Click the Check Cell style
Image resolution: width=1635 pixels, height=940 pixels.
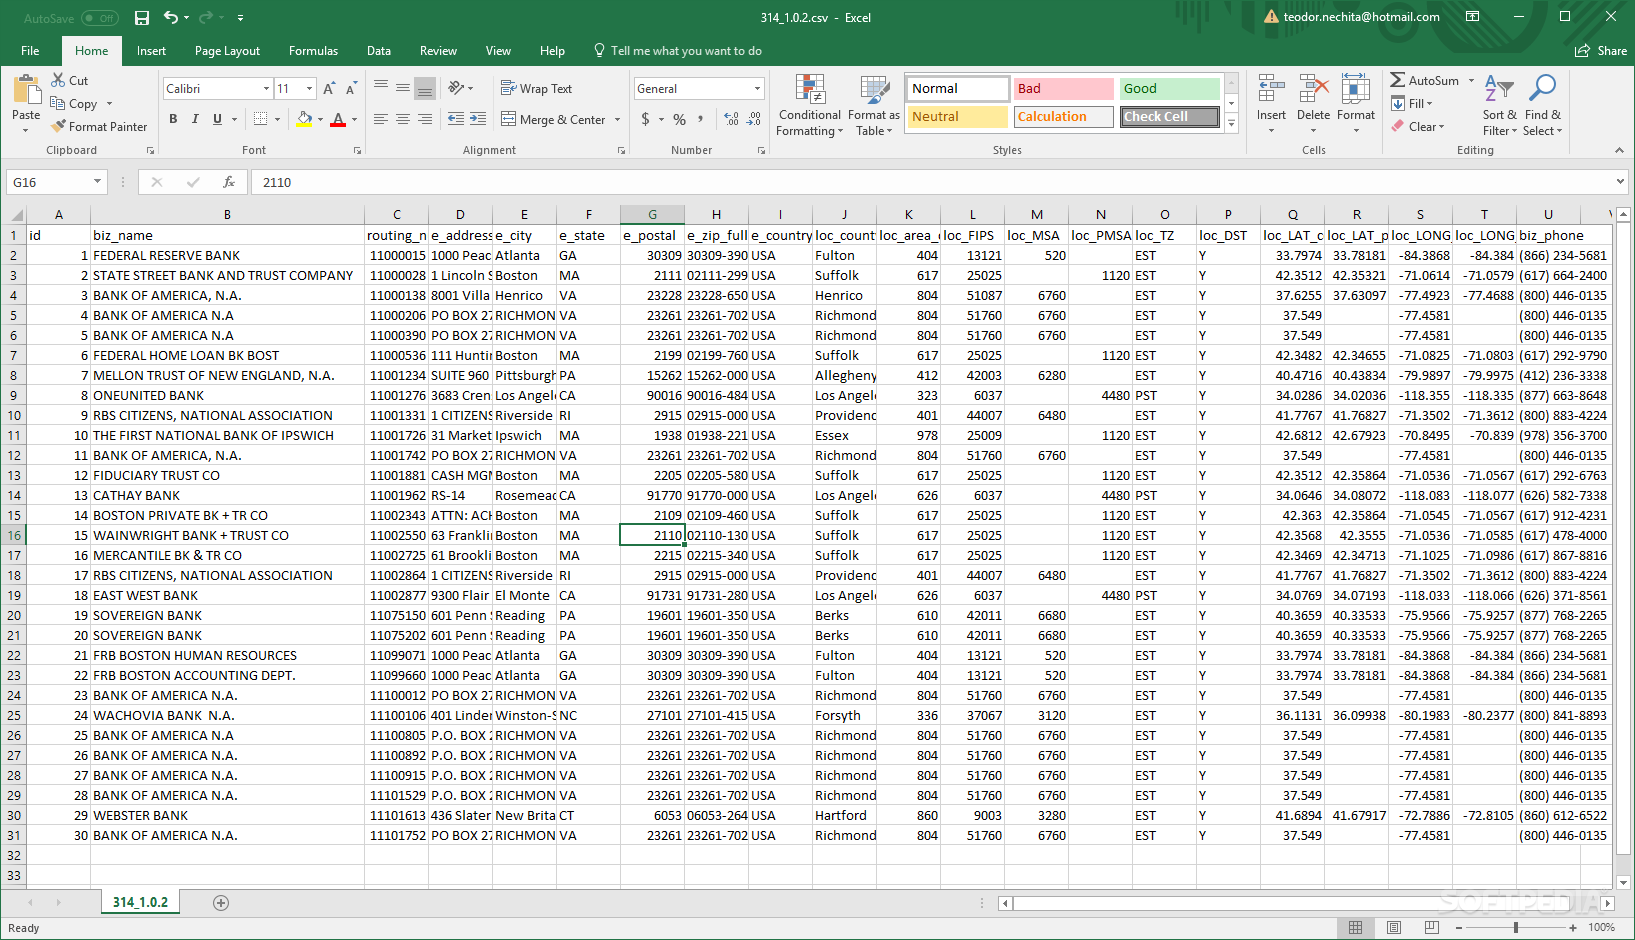coord(1168,117)
